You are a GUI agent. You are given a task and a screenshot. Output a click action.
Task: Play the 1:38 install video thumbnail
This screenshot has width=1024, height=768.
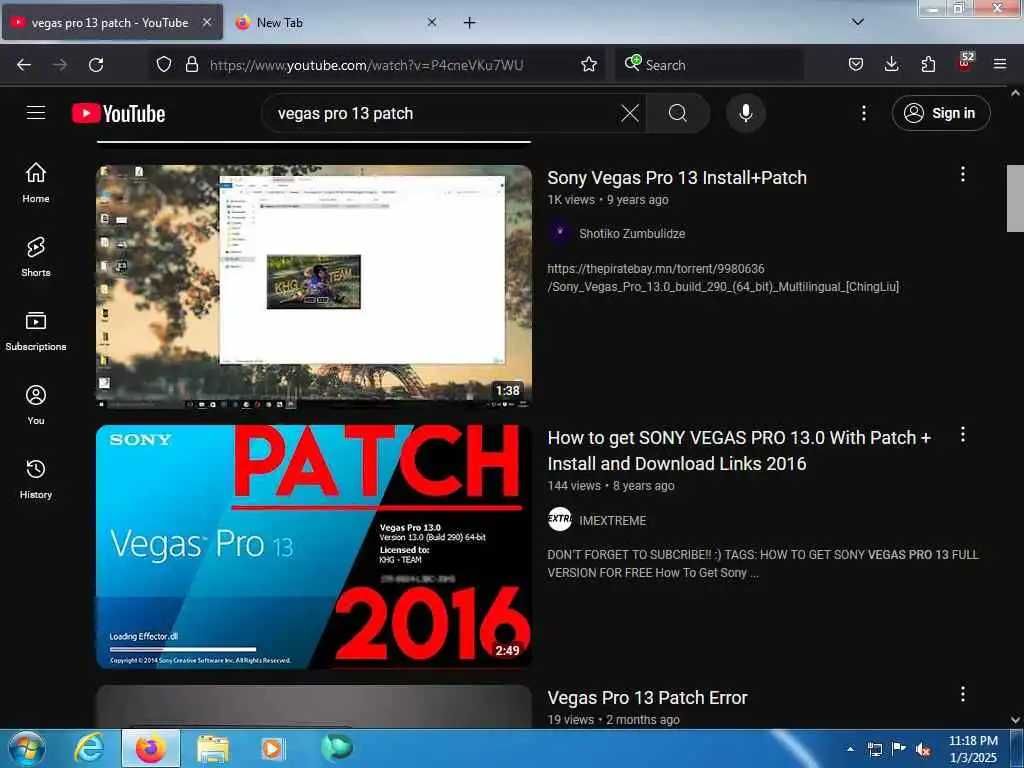coord(314,287)
